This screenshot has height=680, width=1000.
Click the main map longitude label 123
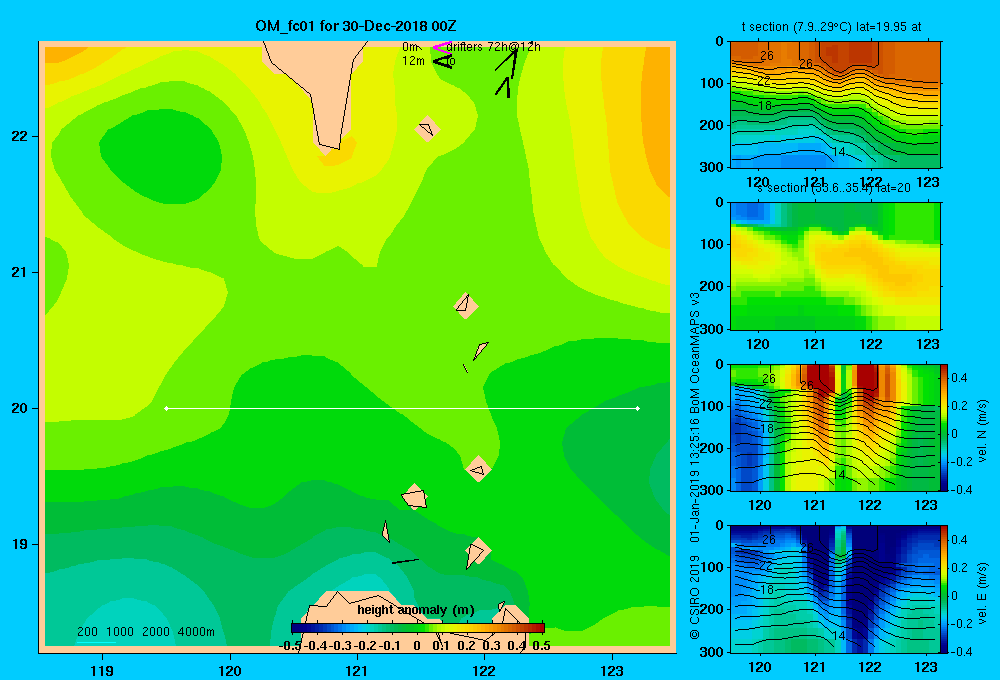tap(612, 670)
